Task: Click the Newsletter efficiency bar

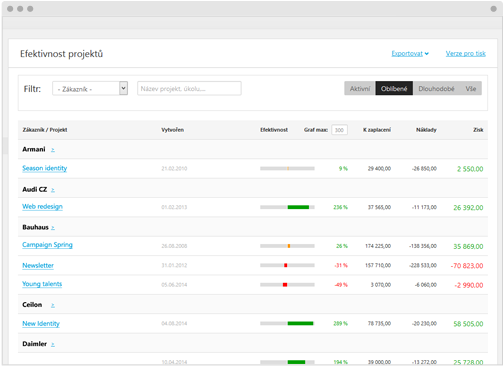Action: pos(287,265)
